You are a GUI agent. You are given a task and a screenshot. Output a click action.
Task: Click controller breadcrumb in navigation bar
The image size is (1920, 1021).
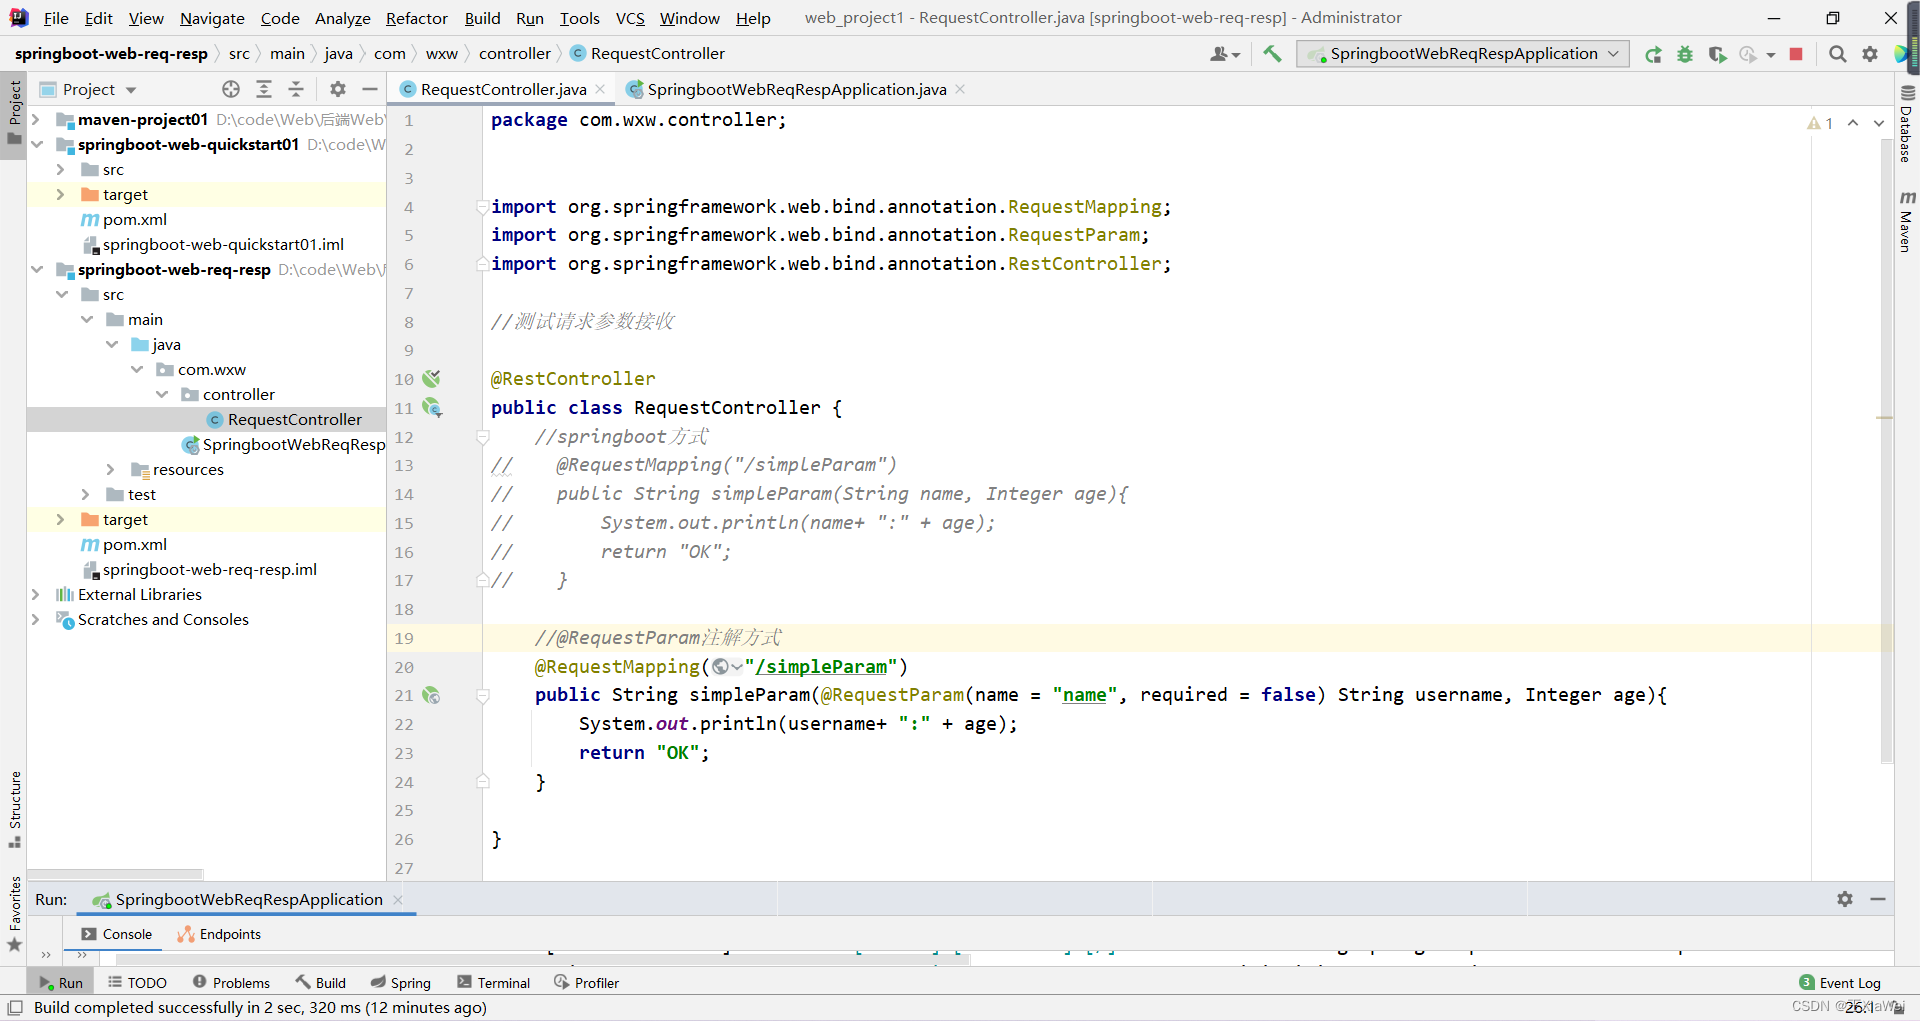(x=514, y=54)
